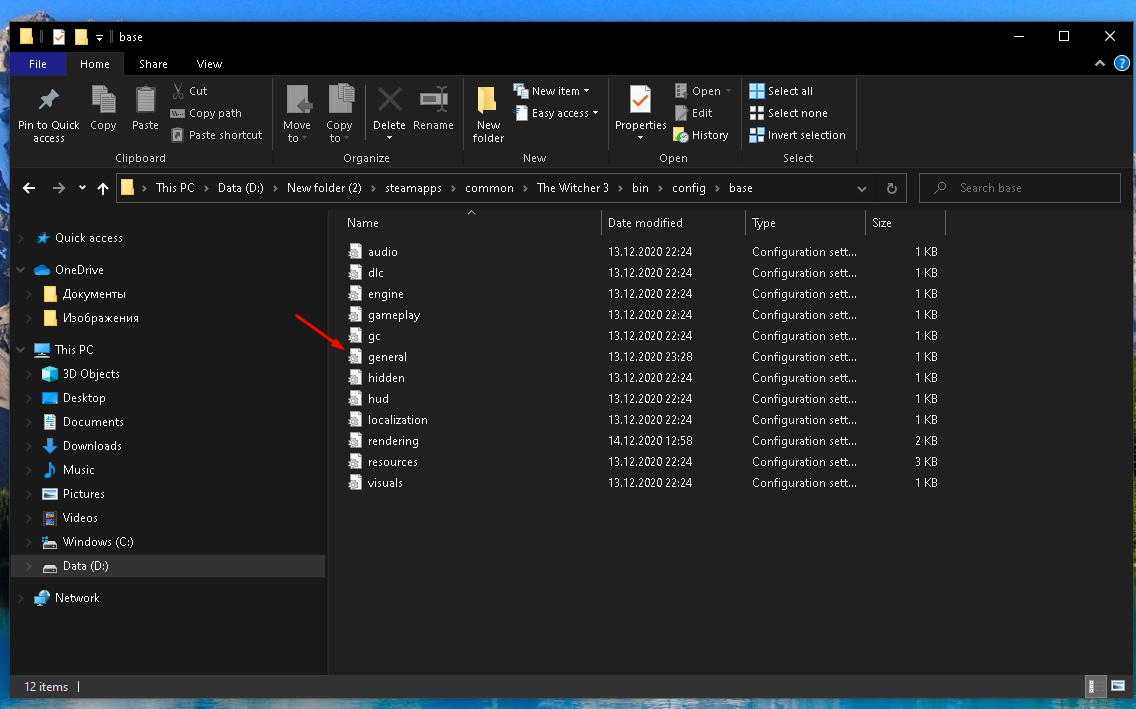Collapse the ribbon with the chevron
Screen dimensions: 1136x709
coord(1100,64)
